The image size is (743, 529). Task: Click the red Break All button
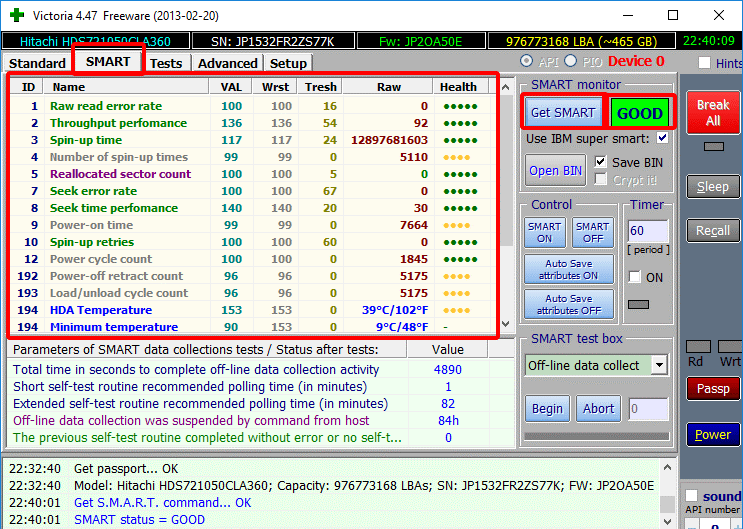(713, 112)
